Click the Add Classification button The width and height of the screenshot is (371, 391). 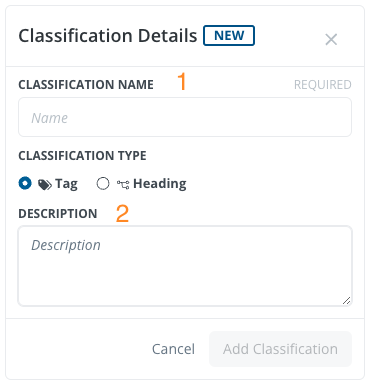(280, 349)
